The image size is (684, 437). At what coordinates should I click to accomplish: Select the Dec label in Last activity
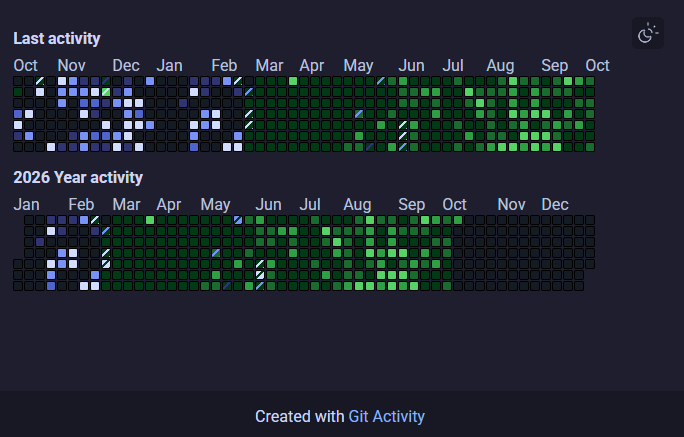[126, 66]
